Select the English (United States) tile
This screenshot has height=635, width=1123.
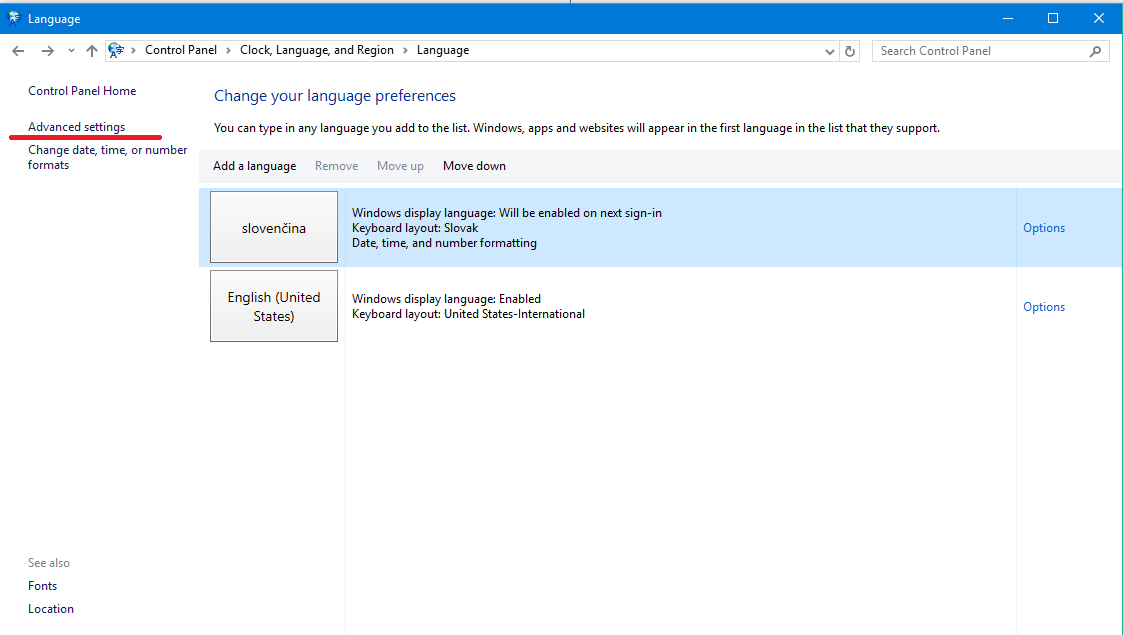274,306
